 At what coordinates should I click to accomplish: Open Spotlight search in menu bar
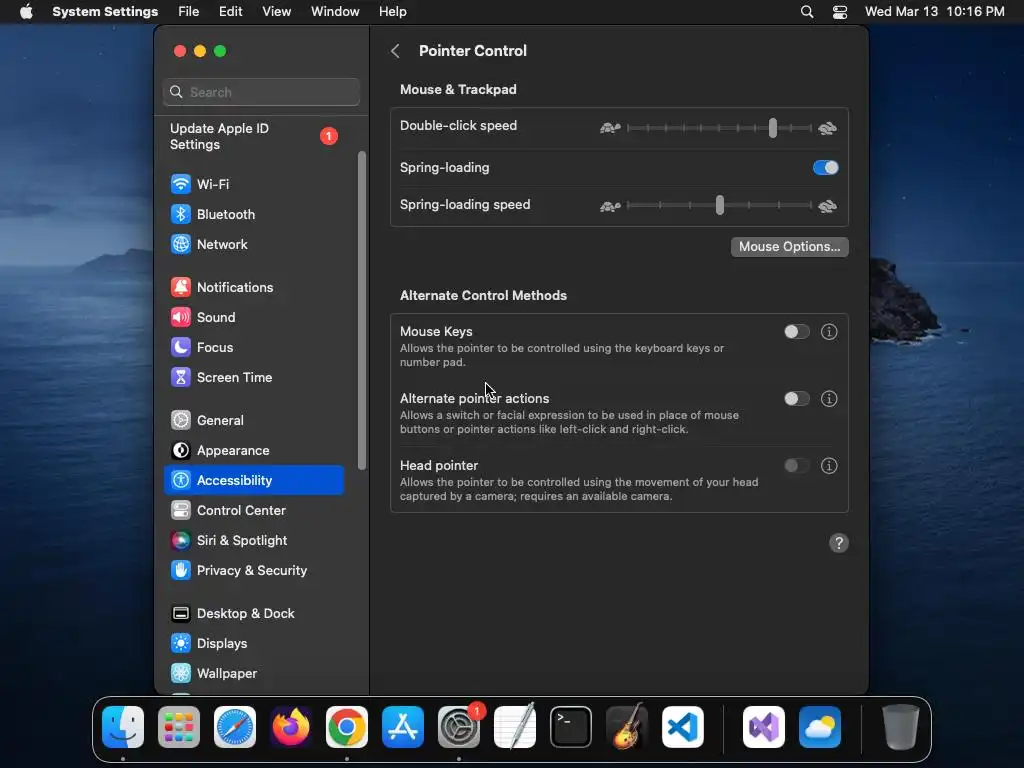(807, 12)
